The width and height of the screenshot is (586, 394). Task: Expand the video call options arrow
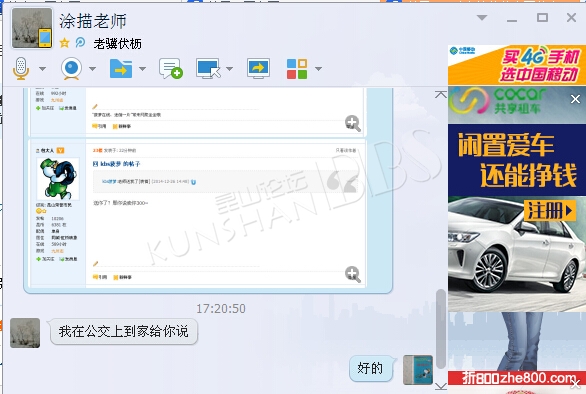click(x=92, y=69)
